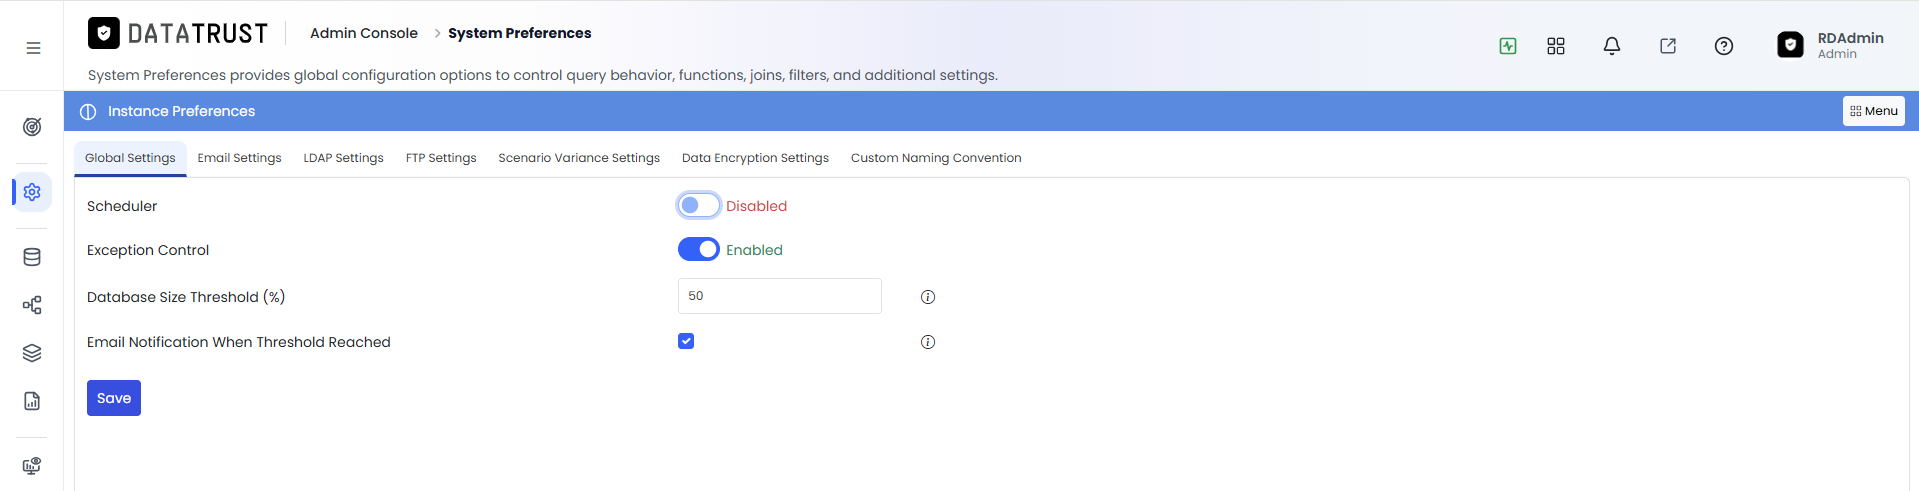1919x491 pixels.
Task: Click the System Preferences breadcrumb
Action: 520,33
